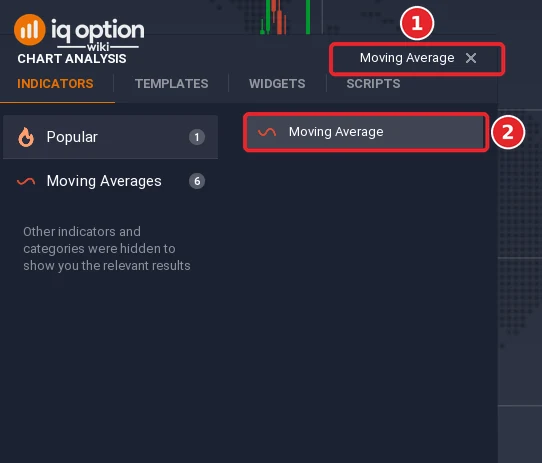542x463 pixels.
Task: Click the wave icon beside Moving Averages
Action: click(x=26, y=181)
